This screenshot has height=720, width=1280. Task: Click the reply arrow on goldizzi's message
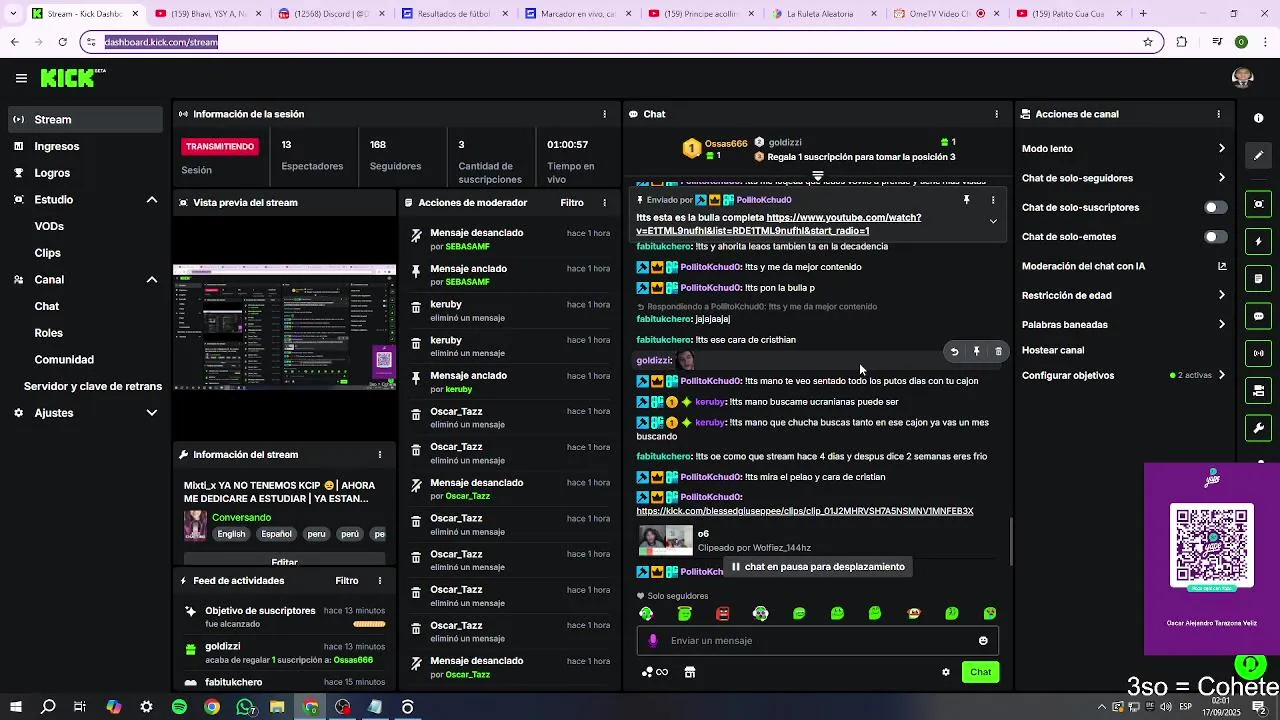(954, 352)
